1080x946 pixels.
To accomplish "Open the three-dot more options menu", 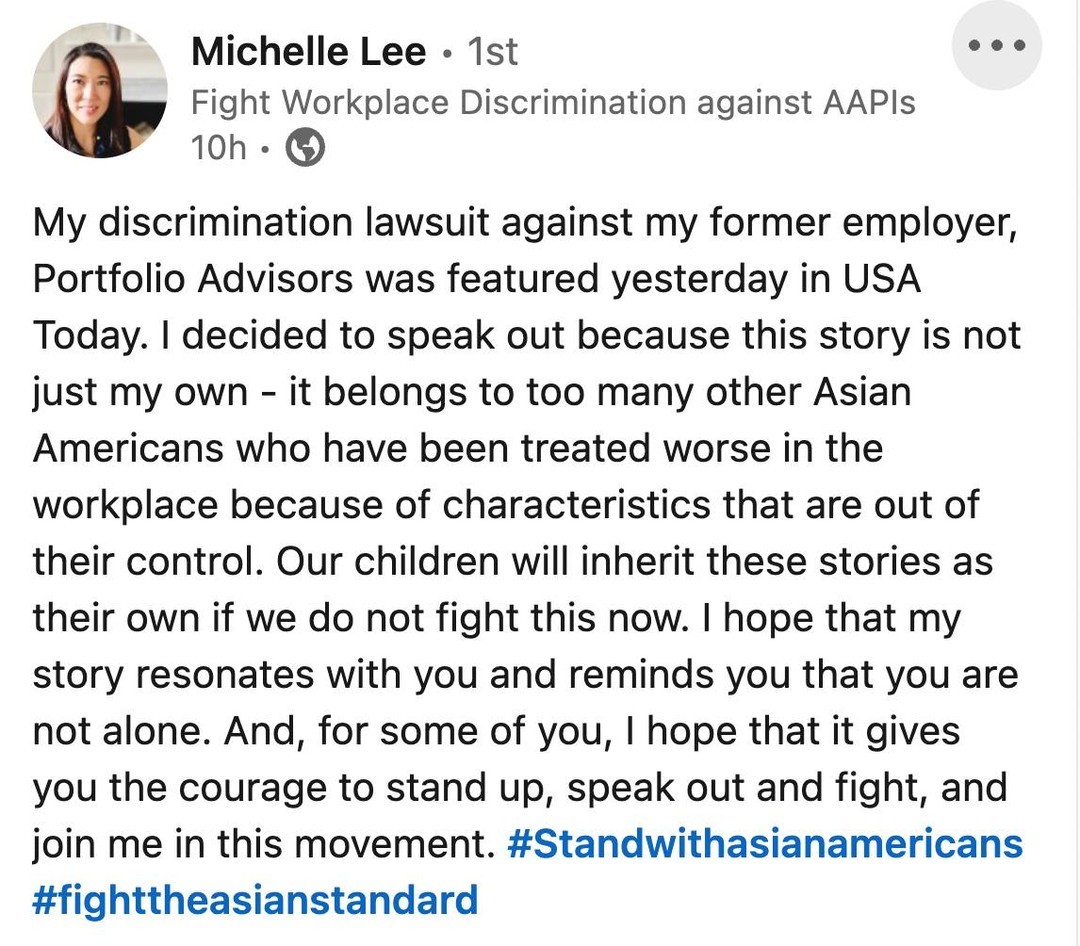I will click(x=996, y=46).
